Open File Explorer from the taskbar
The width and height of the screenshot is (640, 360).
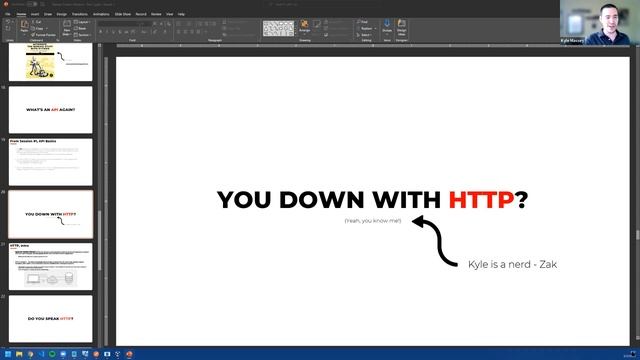(19, 354)
